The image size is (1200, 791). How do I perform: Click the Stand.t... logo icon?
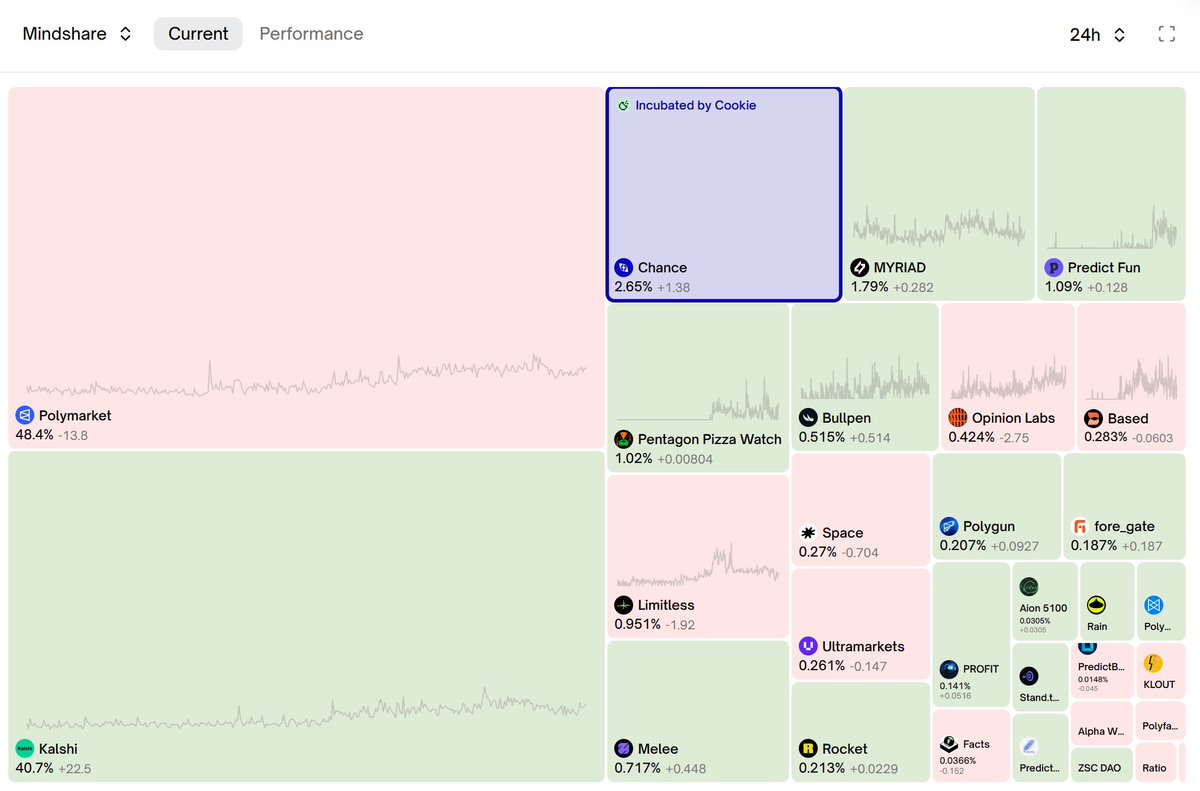tap(1029, 676)
